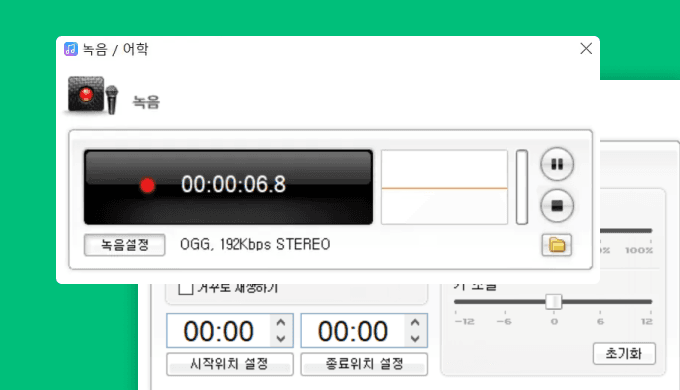Click the red record indicator dot
Image resolution: width=680 pixels, height=390 pixels.
(x=147, y=185)
